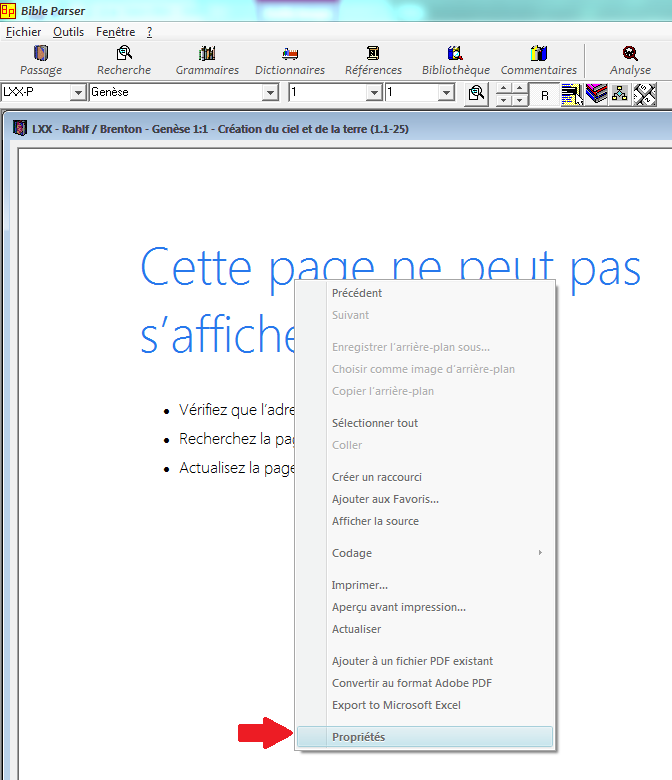
Task: Choose Propriétés in the context menu
Action: pyautogui.click(x=425, y=737)
